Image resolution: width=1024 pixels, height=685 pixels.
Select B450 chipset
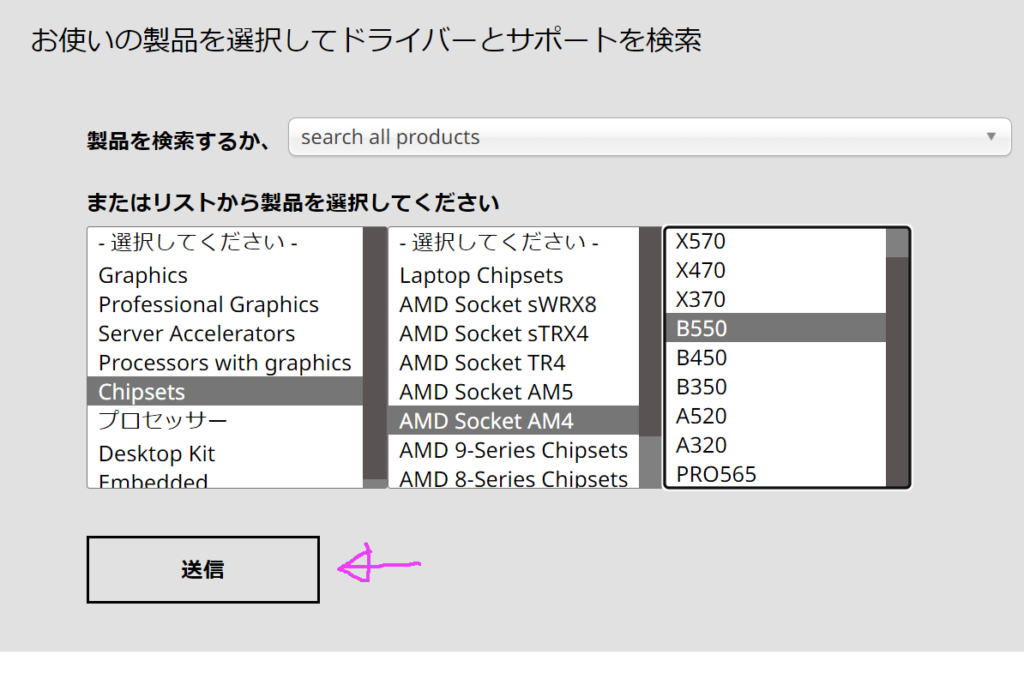click(776, 357)
